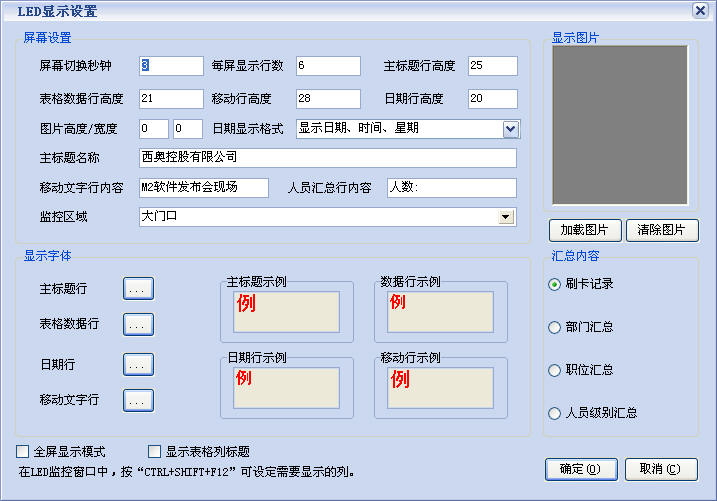Screen dimensions: 717x501
Task: Click the Load Picture button
Action: (x=585, y=230)
